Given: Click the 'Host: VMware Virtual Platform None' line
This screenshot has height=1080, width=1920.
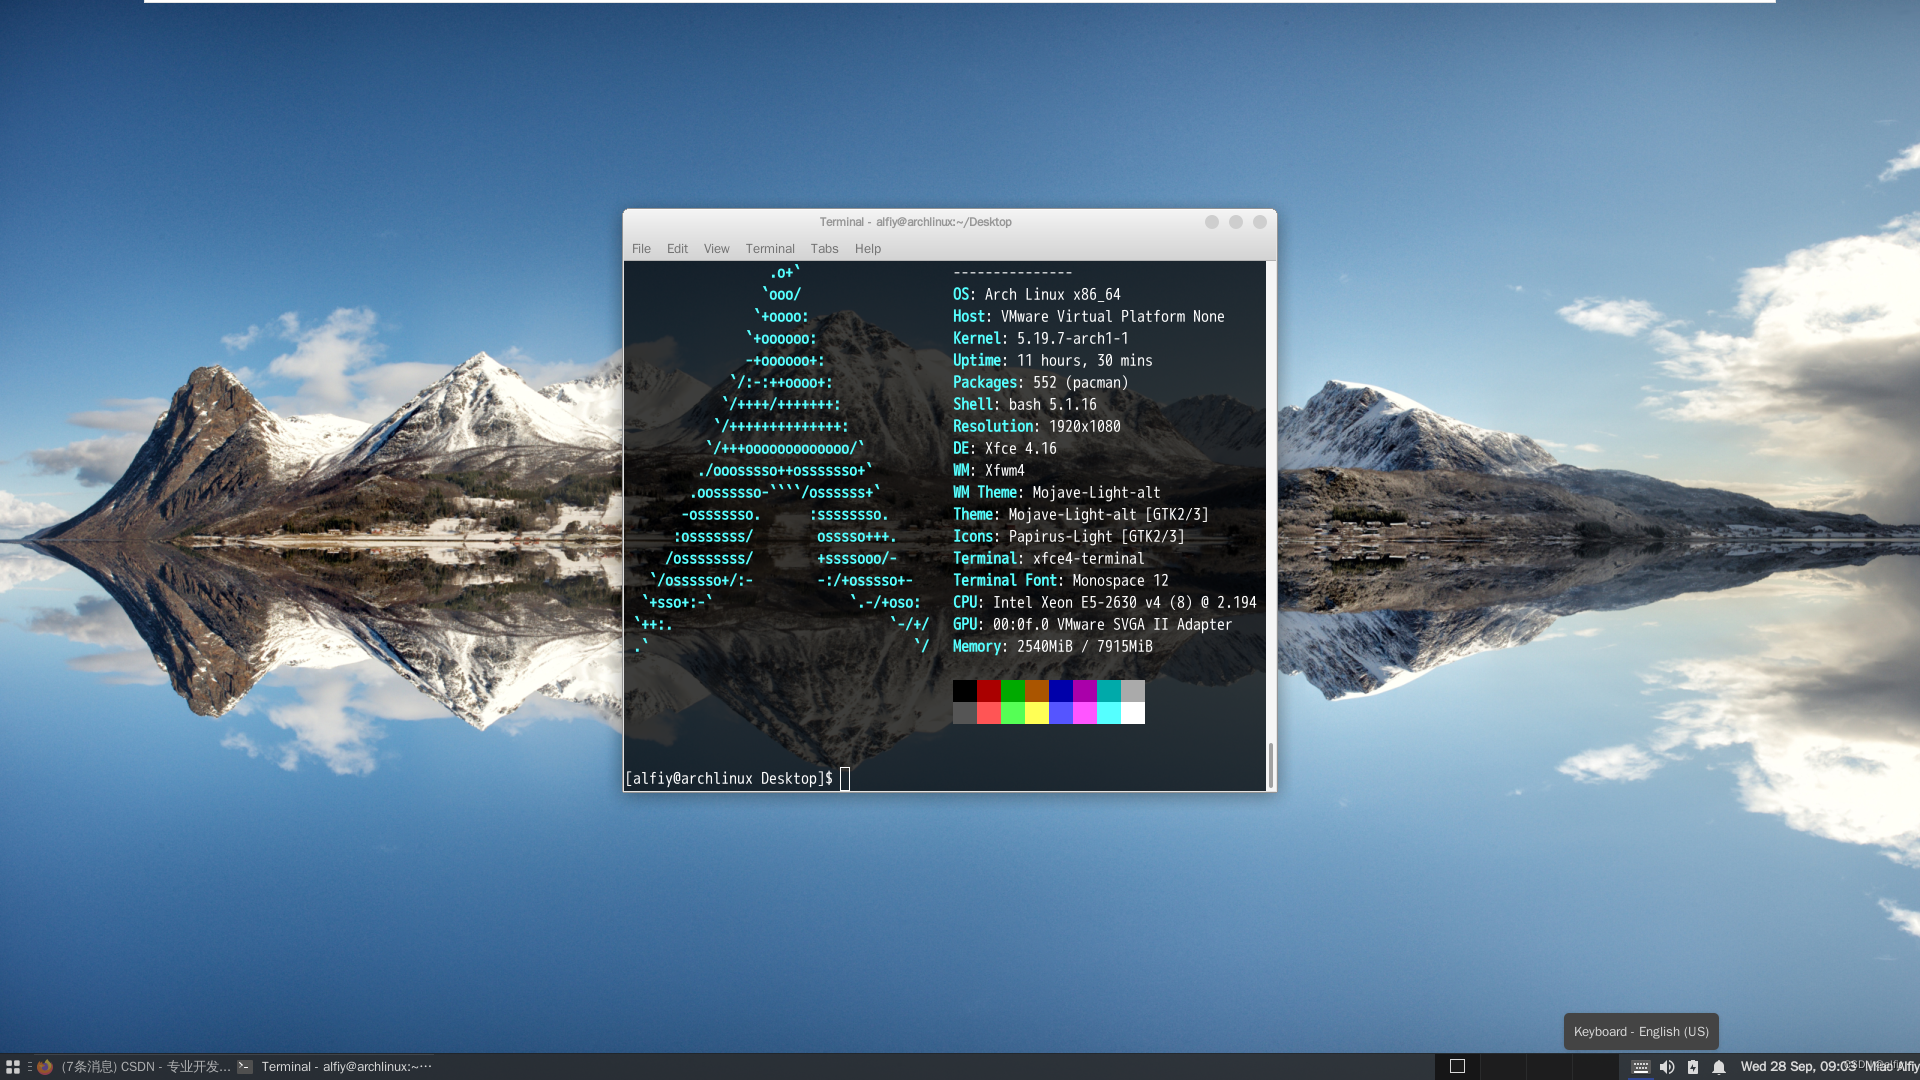Looking at the screenshot, I should tap(1089, 316).
